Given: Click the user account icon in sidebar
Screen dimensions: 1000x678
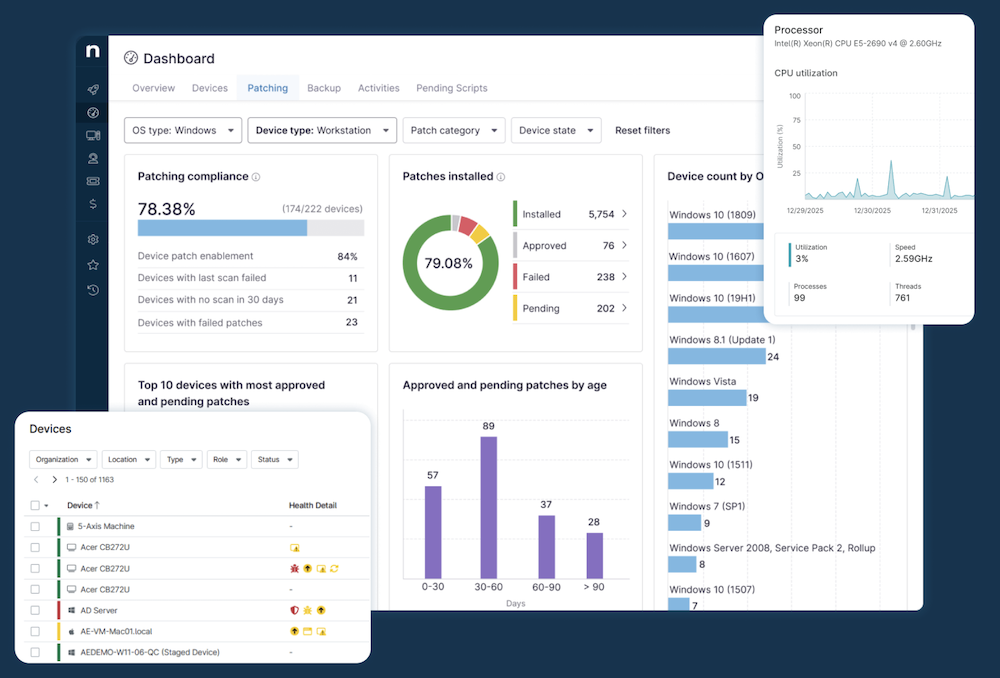Looking at the screenshot, I should point(93,158).
